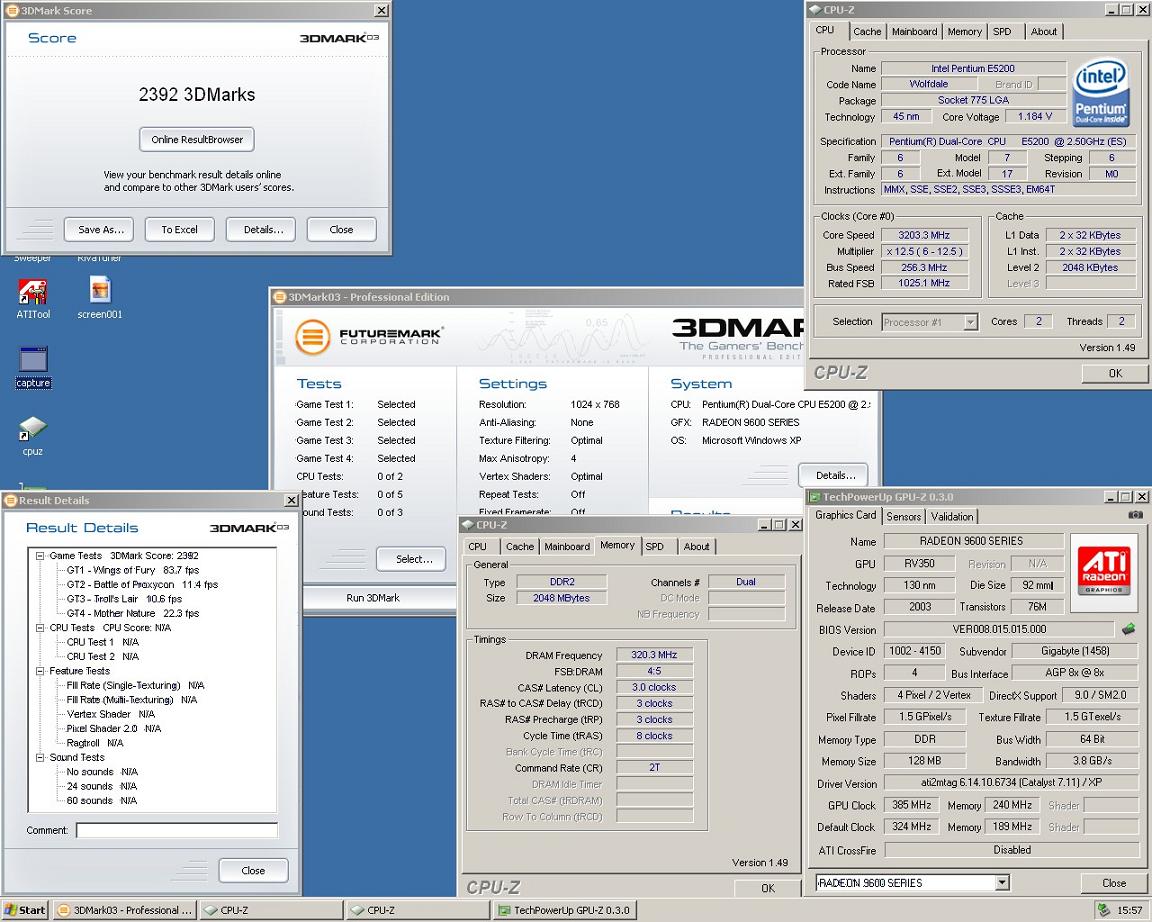1152x922 pixels.
Task: Click Close in 3DMark Score window
Action: coord(341,229)
